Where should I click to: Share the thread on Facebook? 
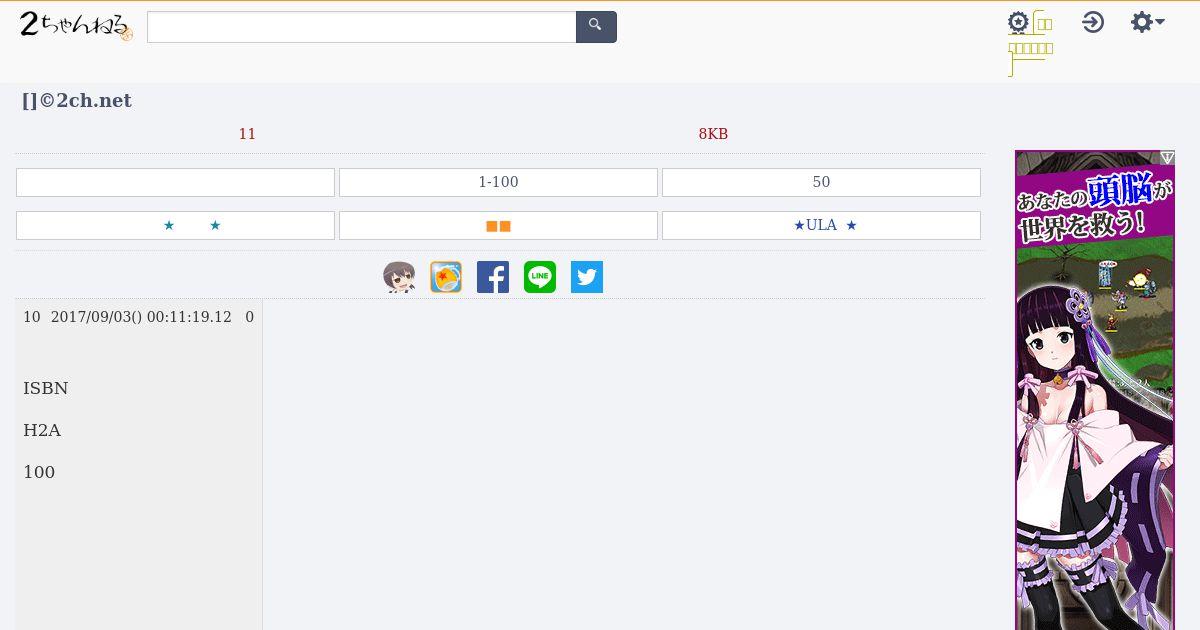[x=493, y=277]
